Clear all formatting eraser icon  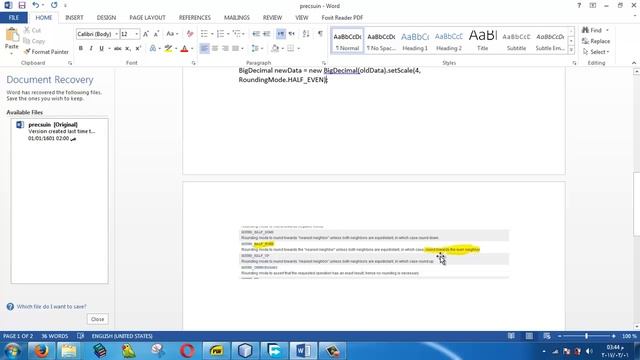coord(190,34)
